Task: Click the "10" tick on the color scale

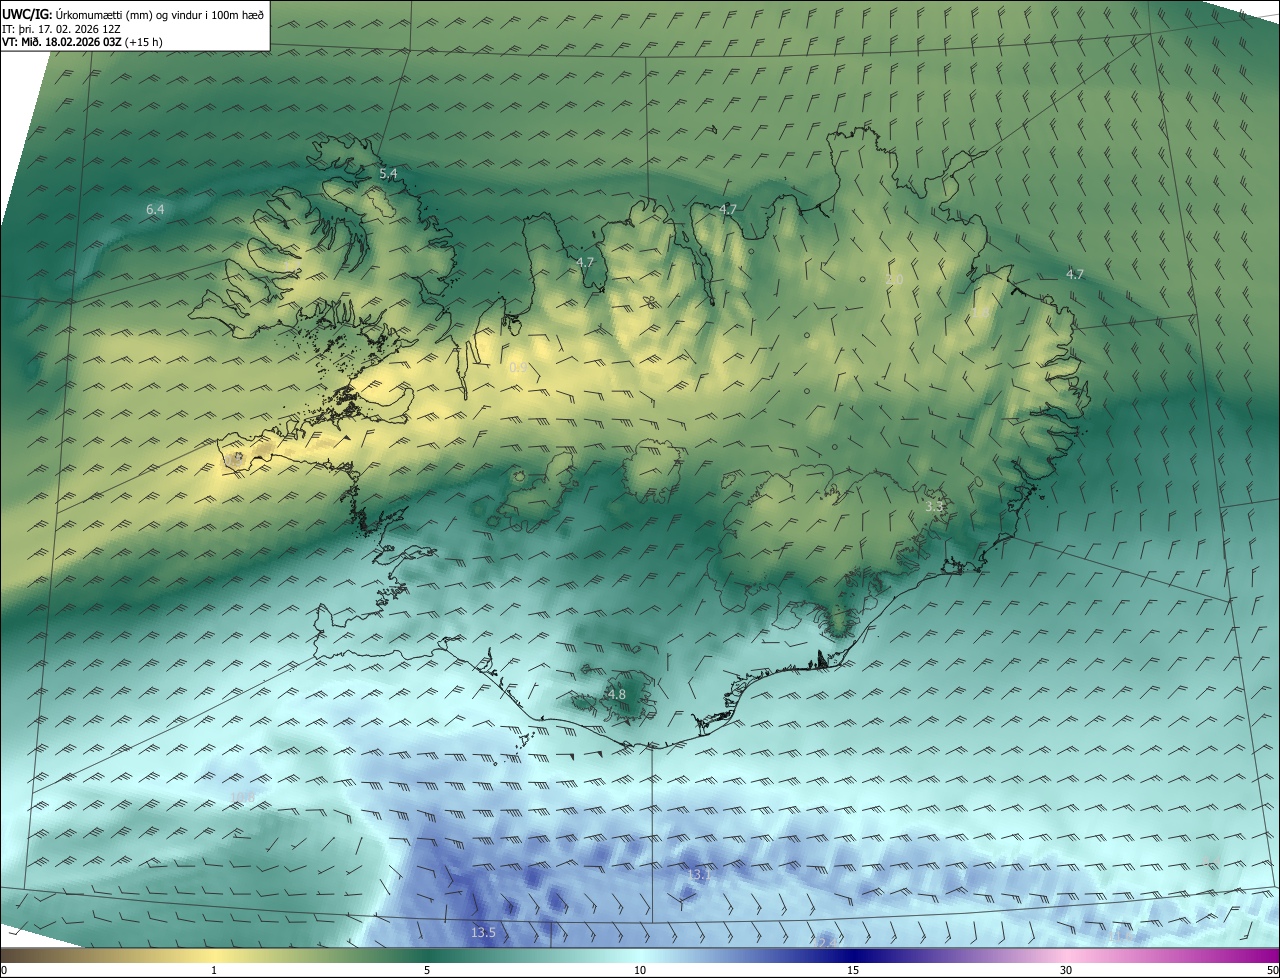Action: [x=640, y=971]
